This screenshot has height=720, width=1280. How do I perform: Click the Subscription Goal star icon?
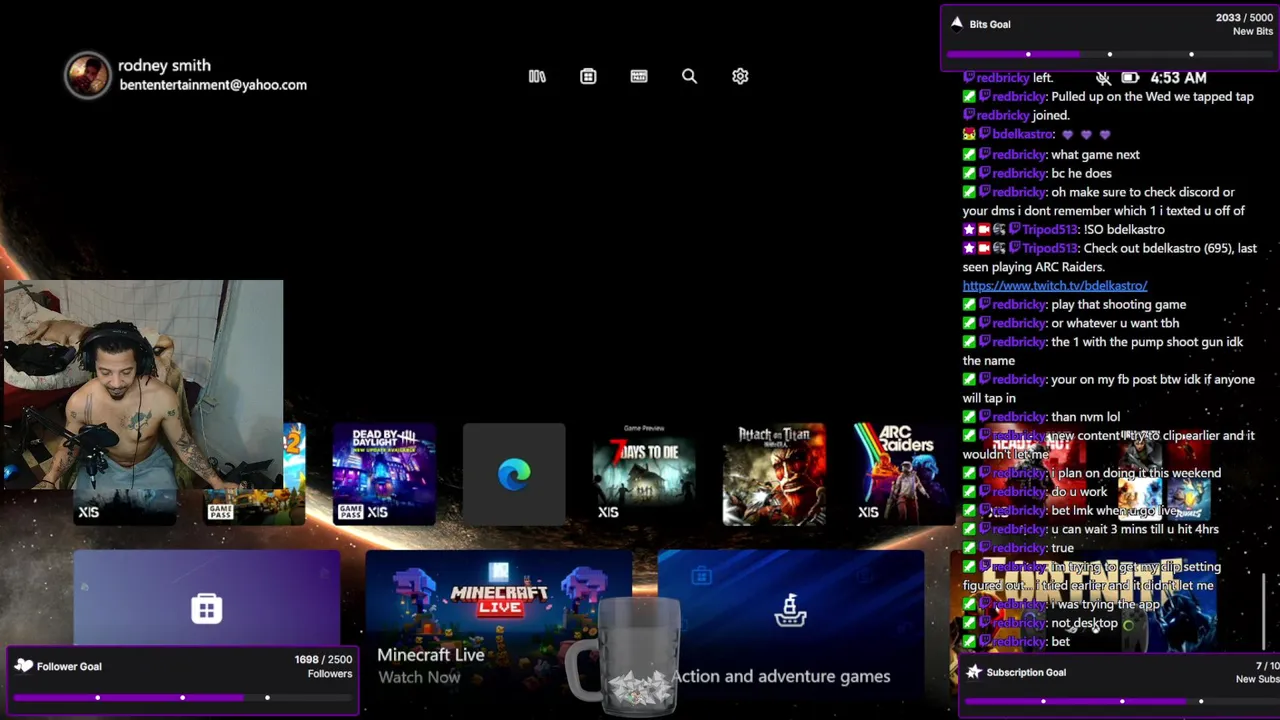point(974,672)
